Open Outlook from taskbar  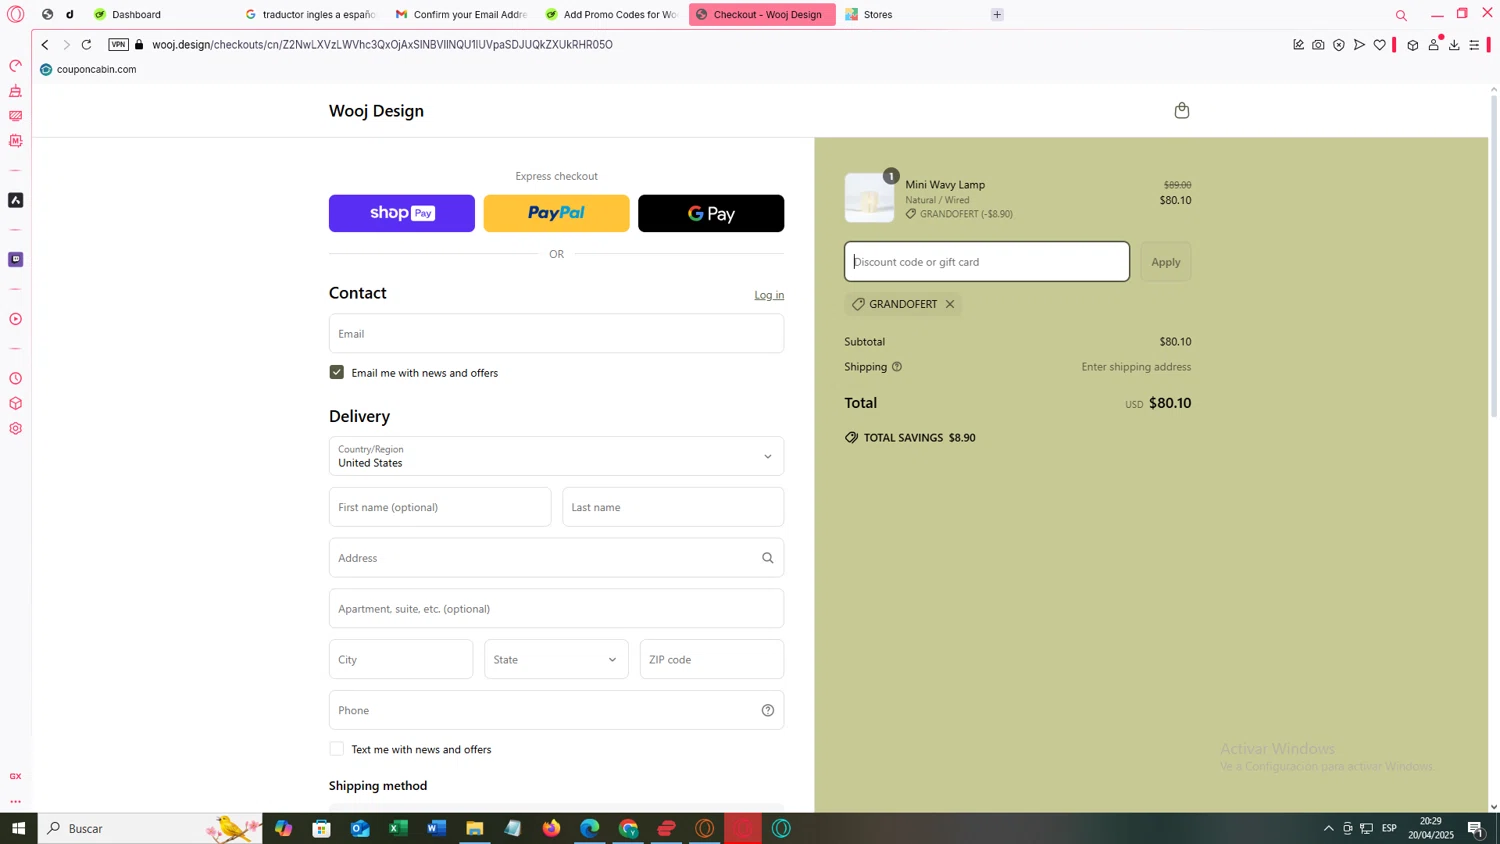(x=360, y=828)
